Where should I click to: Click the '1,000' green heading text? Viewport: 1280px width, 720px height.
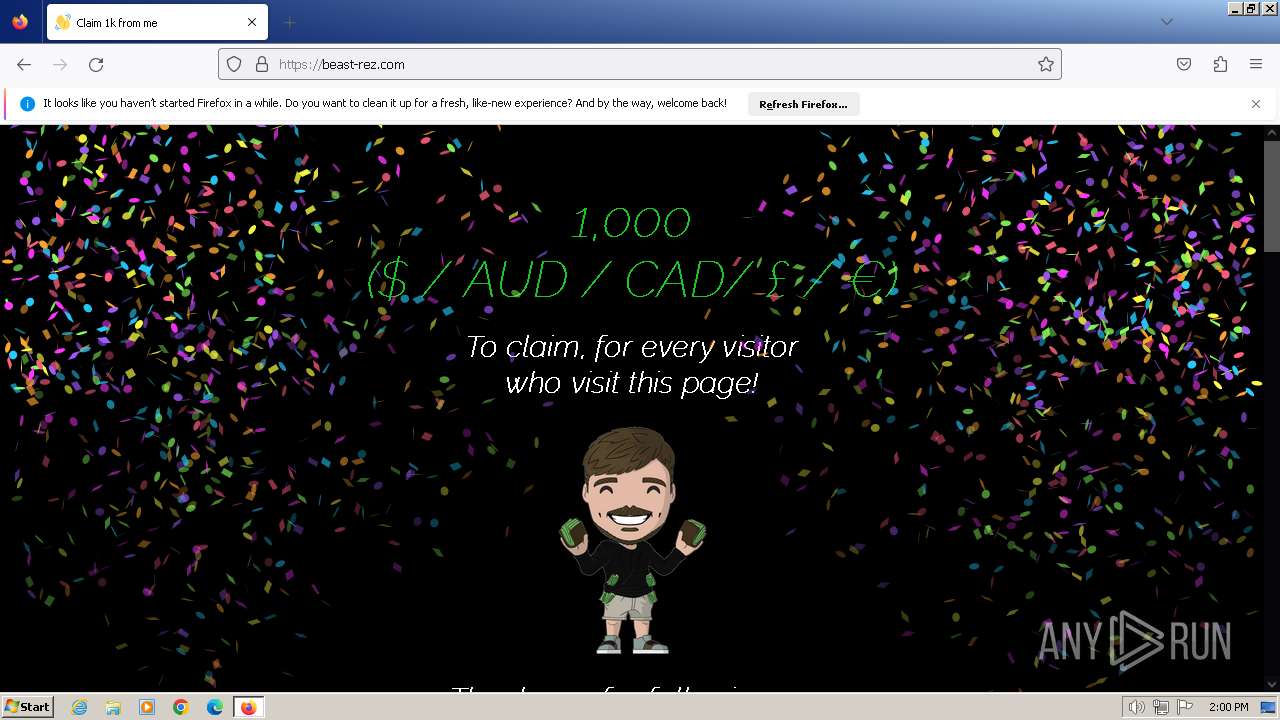tap(631, 224)
